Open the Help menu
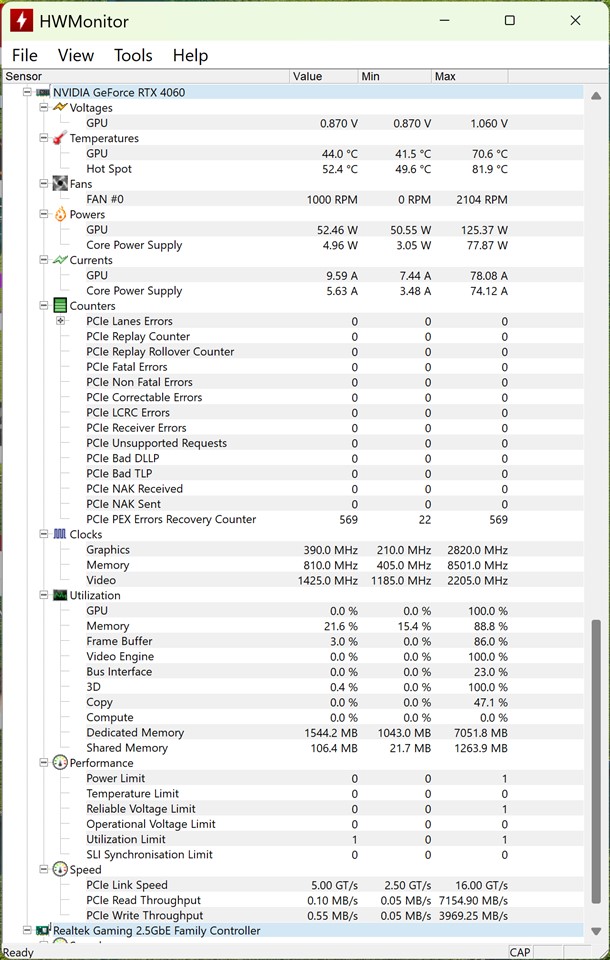Viewport: 610px width, 960px height. point(190,55)
